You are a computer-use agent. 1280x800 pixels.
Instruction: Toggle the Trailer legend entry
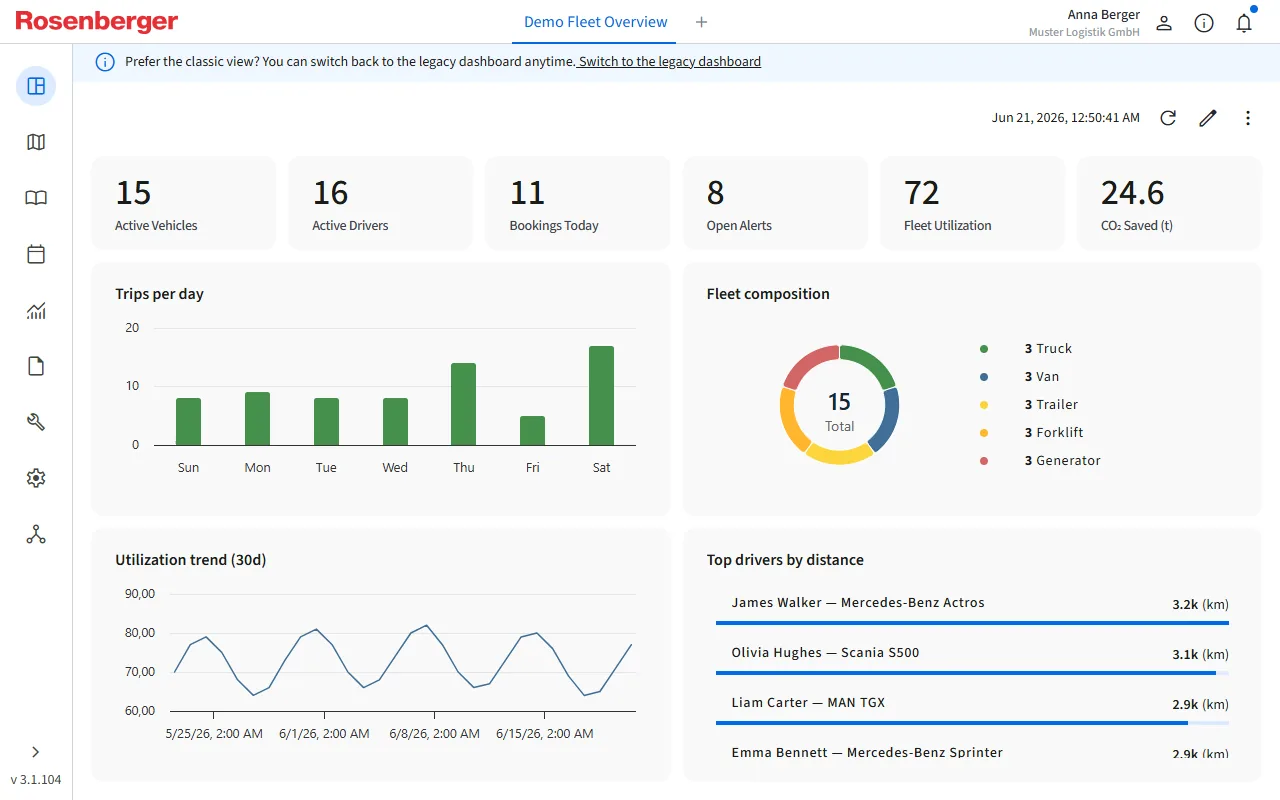(1029, 405)
